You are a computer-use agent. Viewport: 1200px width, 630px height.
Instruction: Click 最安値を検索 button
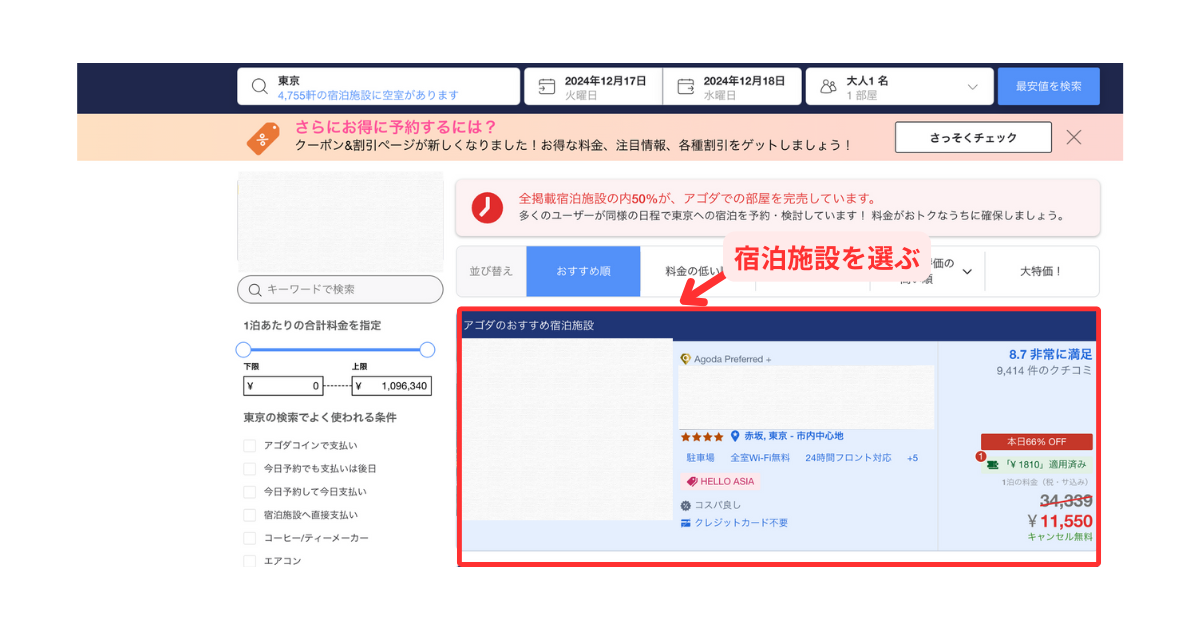click(x=1048, y=86)
